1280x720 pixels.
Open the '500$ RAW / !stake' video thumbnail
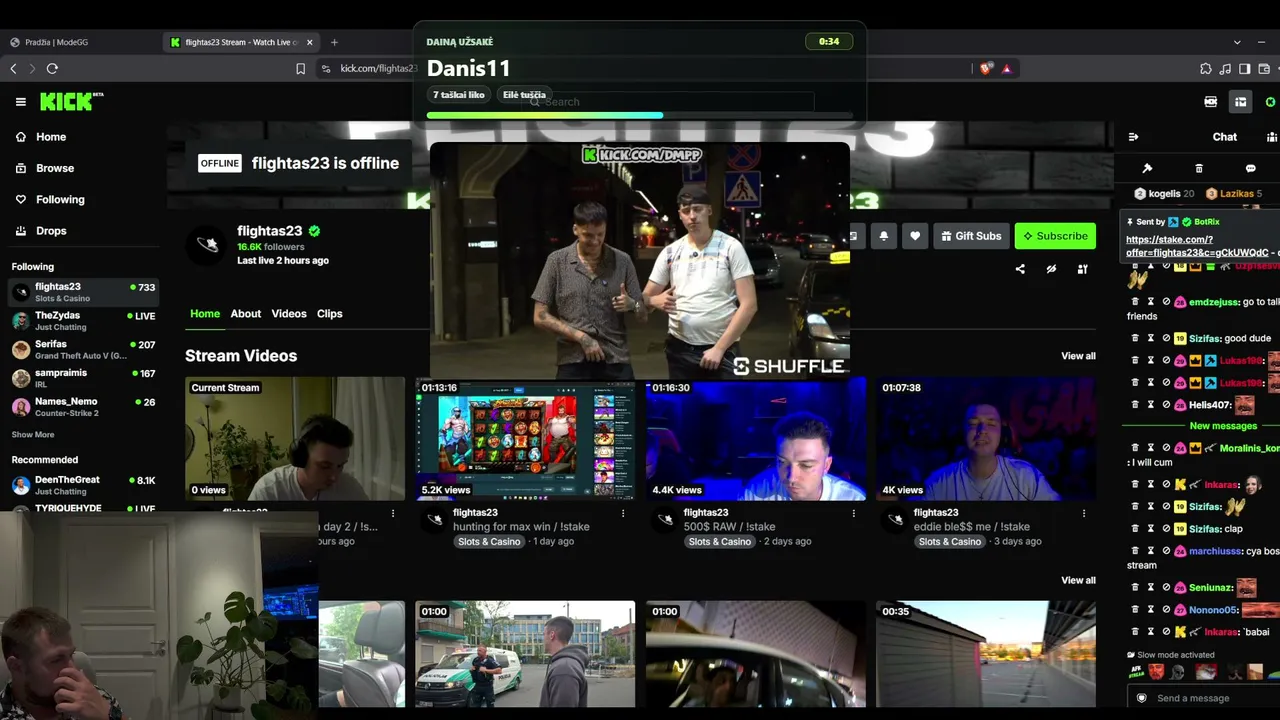tap(756, 439)
